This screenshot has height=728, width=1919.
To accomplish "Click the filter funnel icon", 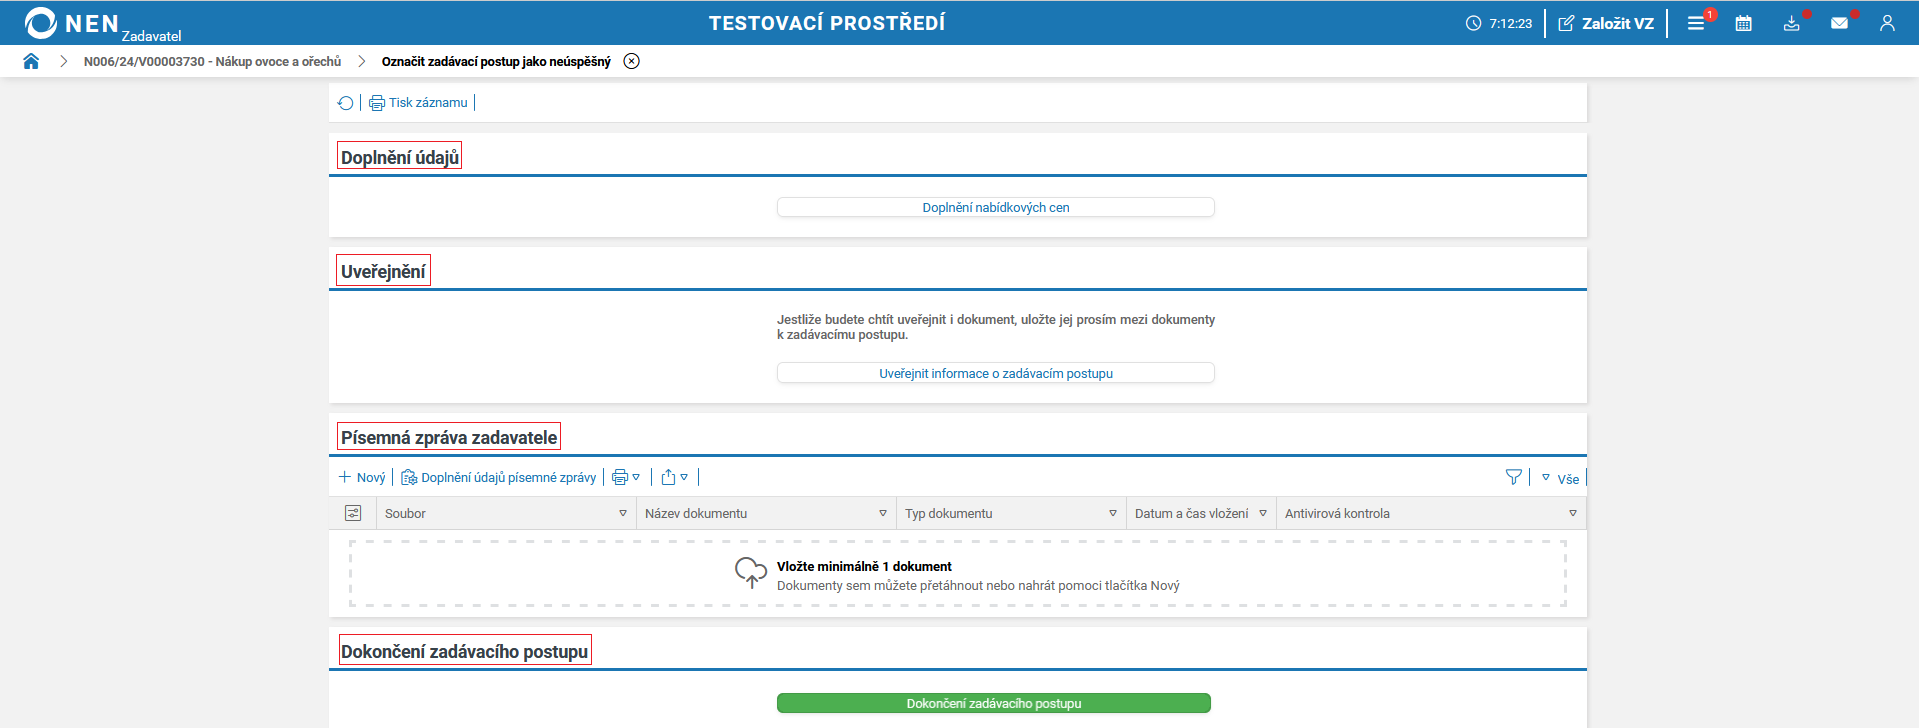I will point(1514,477).
